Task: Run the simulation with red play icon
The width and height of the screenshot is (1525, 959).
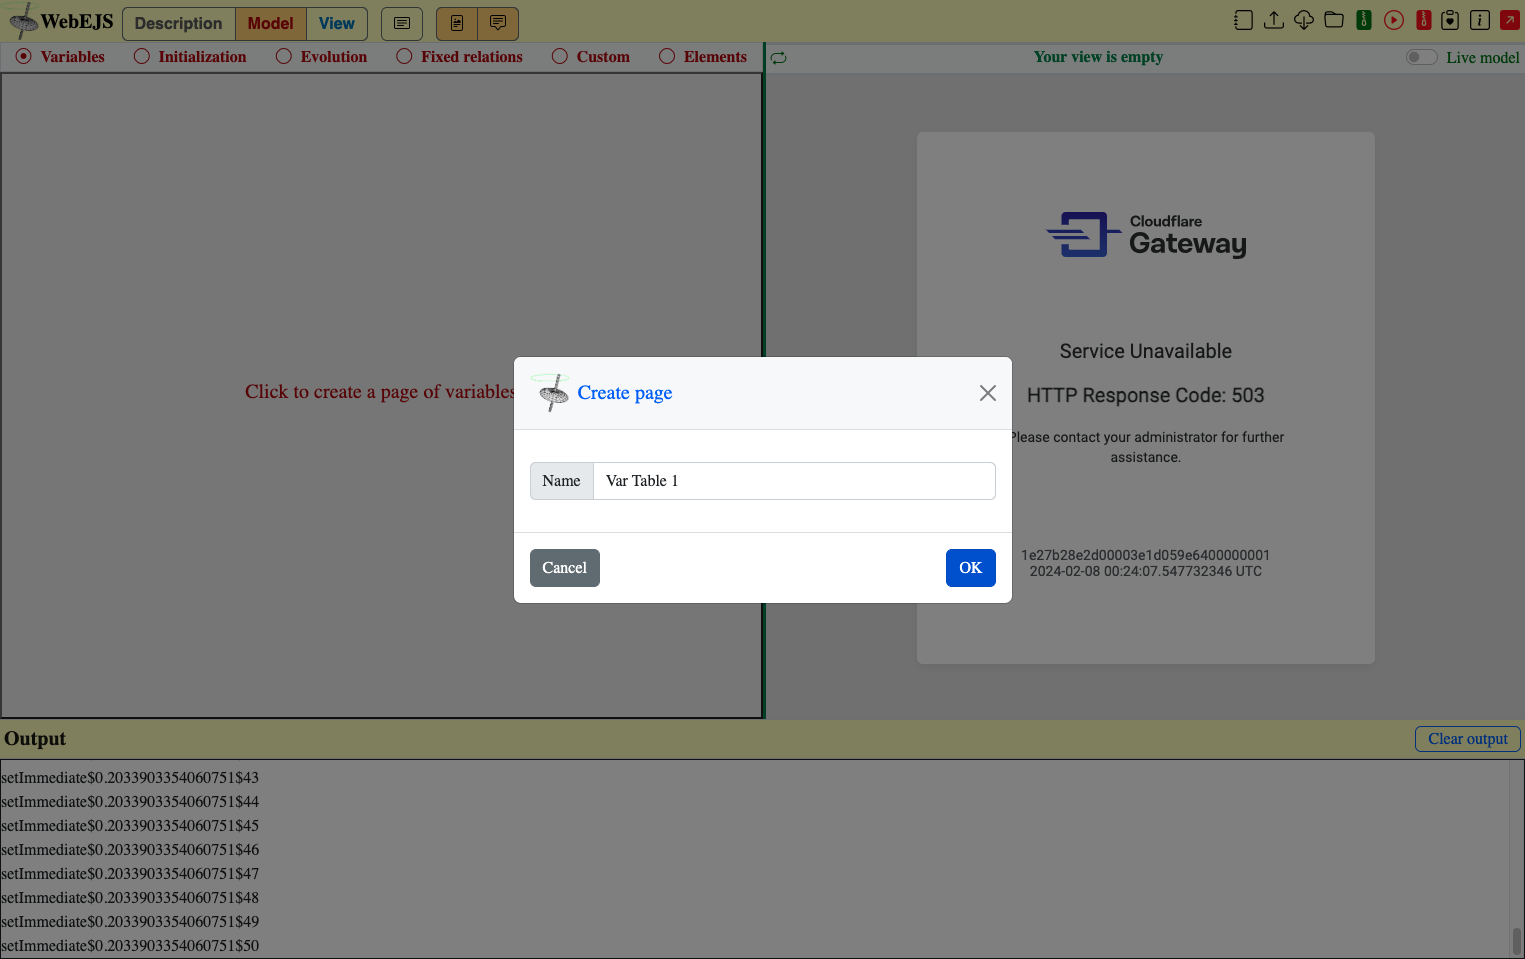Action: pos(1394,20)
